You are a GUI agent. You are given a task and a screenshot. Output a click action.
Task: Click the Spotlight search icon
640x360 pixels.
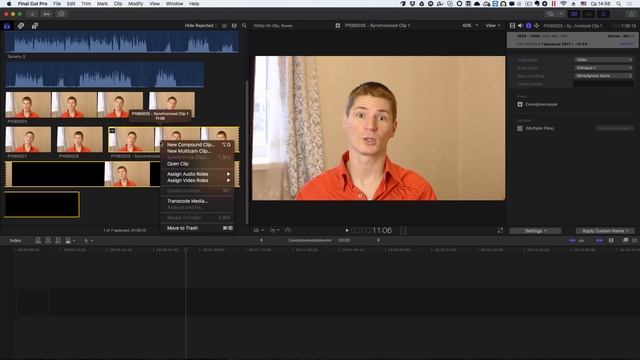tap(619, 4)
